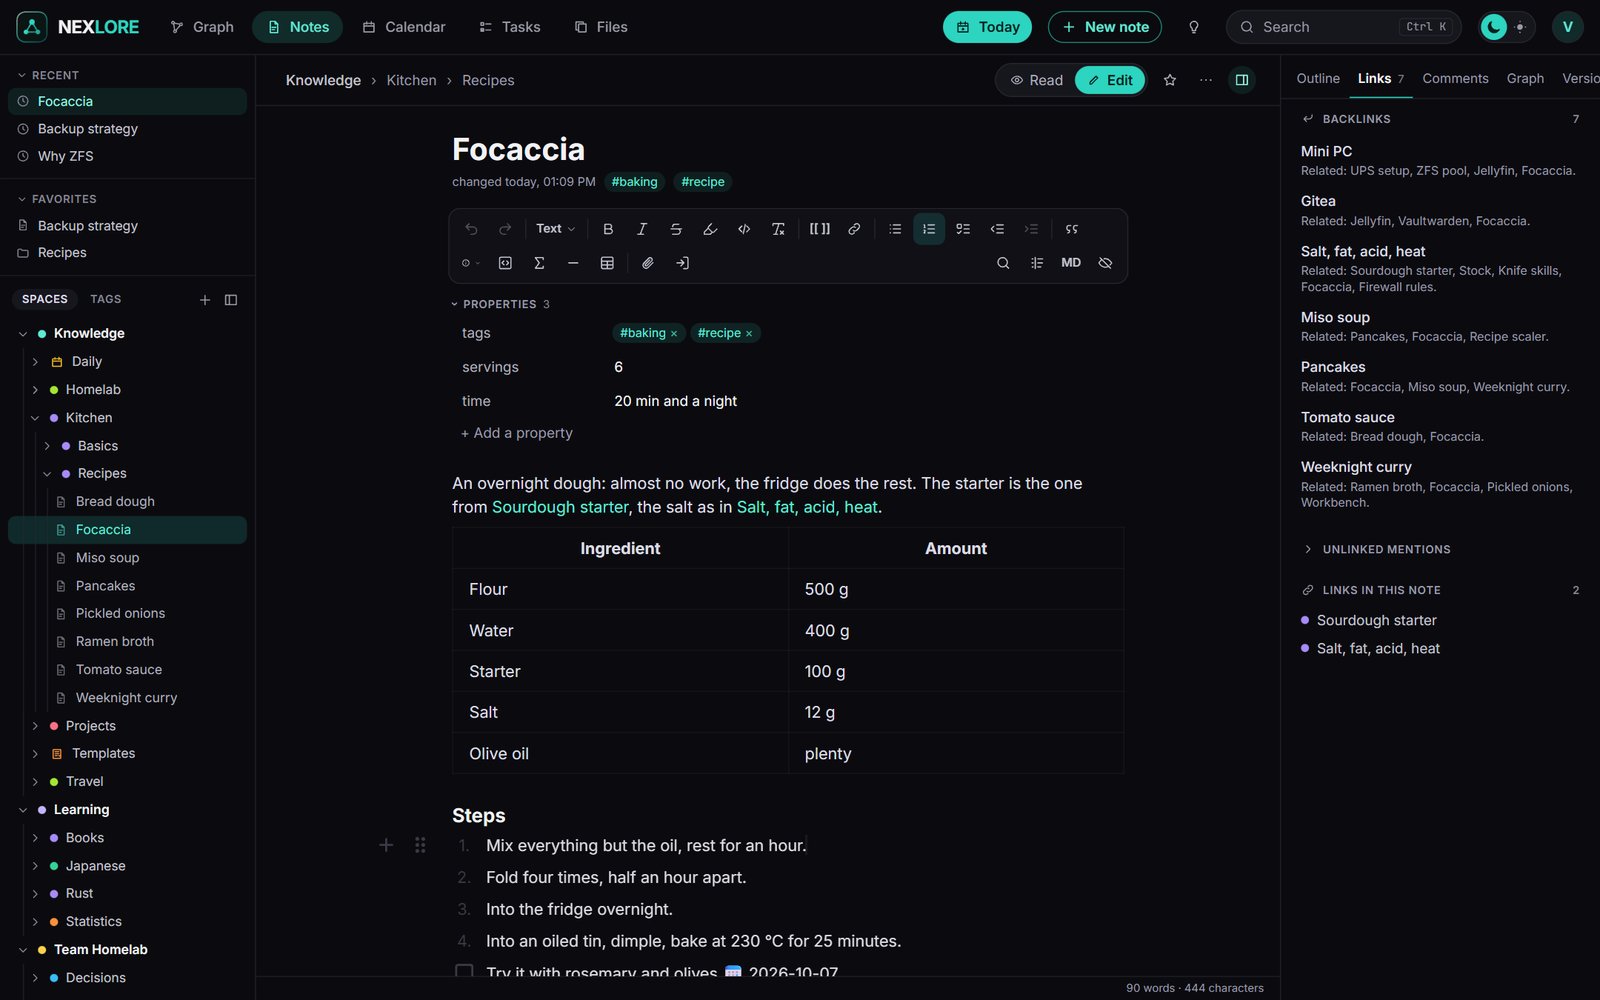Image resolution: width=1600 pixels, height=1000 pixels.
Task: Switch to the Outline tab
Action: point(1318,78)
